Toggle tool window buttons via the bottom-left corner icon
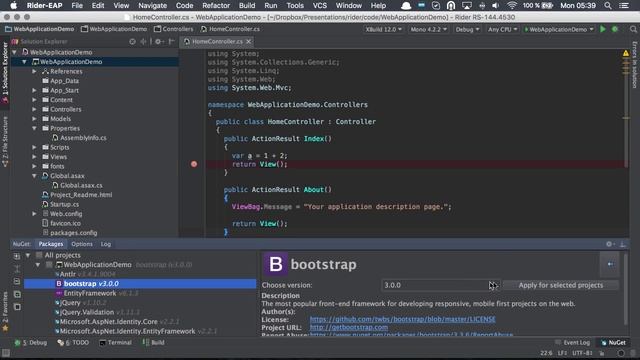The width and height of the screenshot is (640, 360). tap(6, 353)
